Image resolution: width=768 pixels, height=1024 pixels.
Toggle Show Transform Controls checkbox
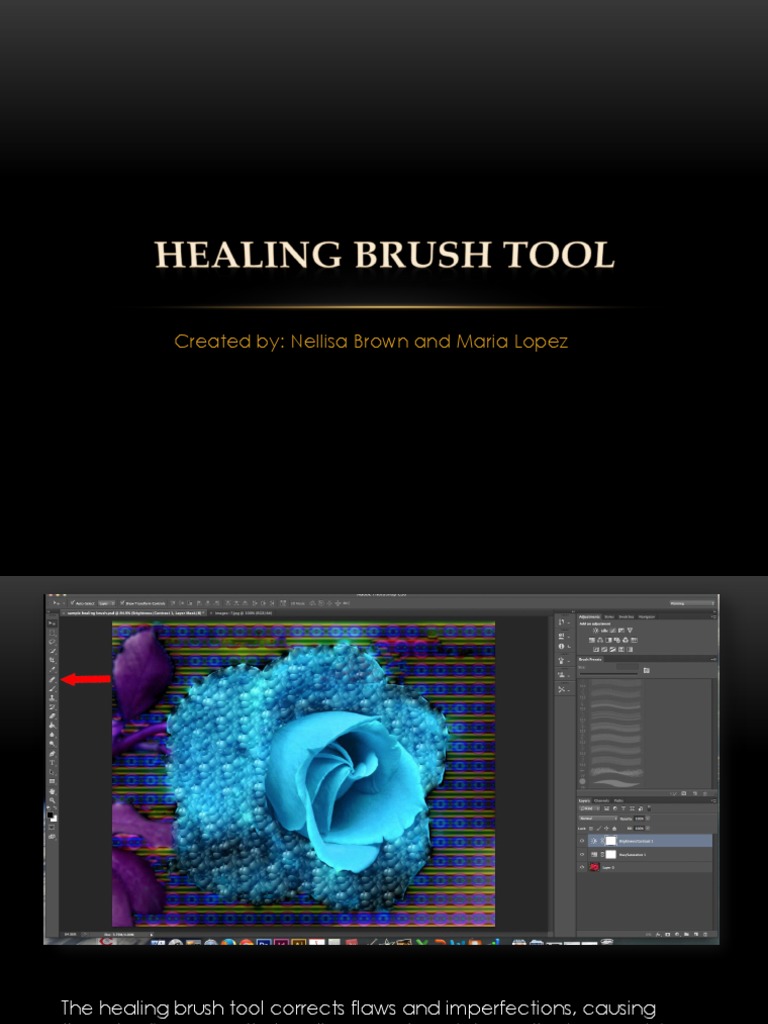122,603
